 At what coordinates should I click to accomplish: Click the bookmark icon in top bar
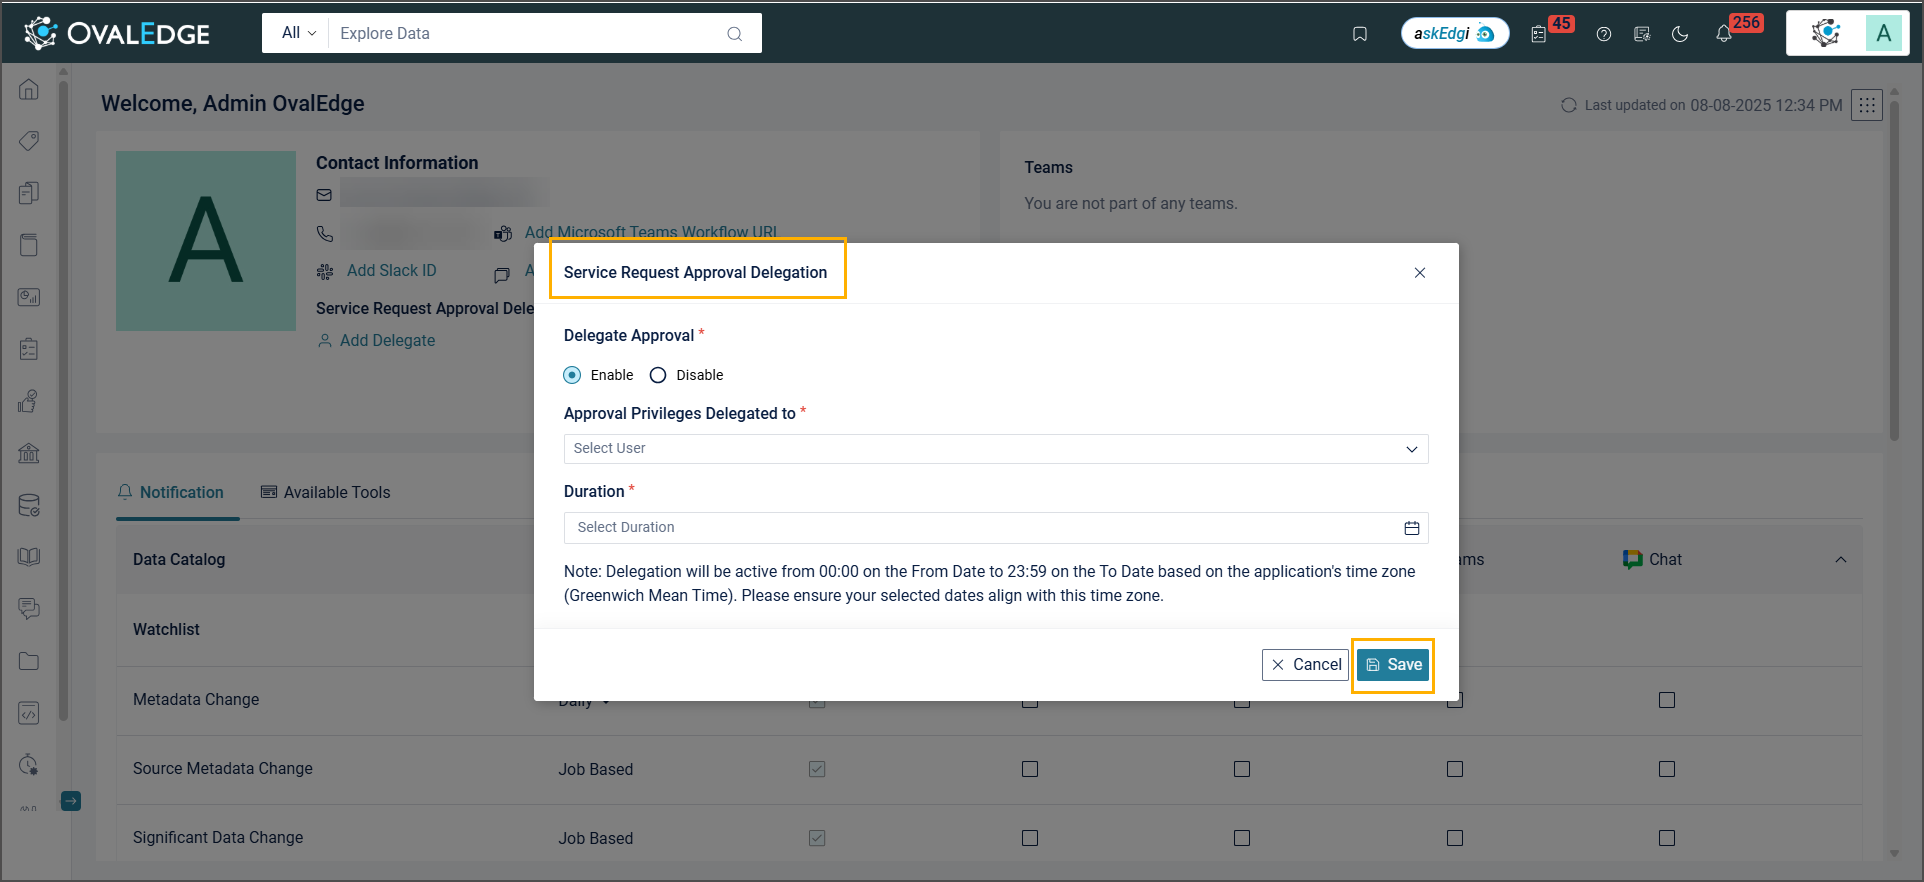(1359, 34)
